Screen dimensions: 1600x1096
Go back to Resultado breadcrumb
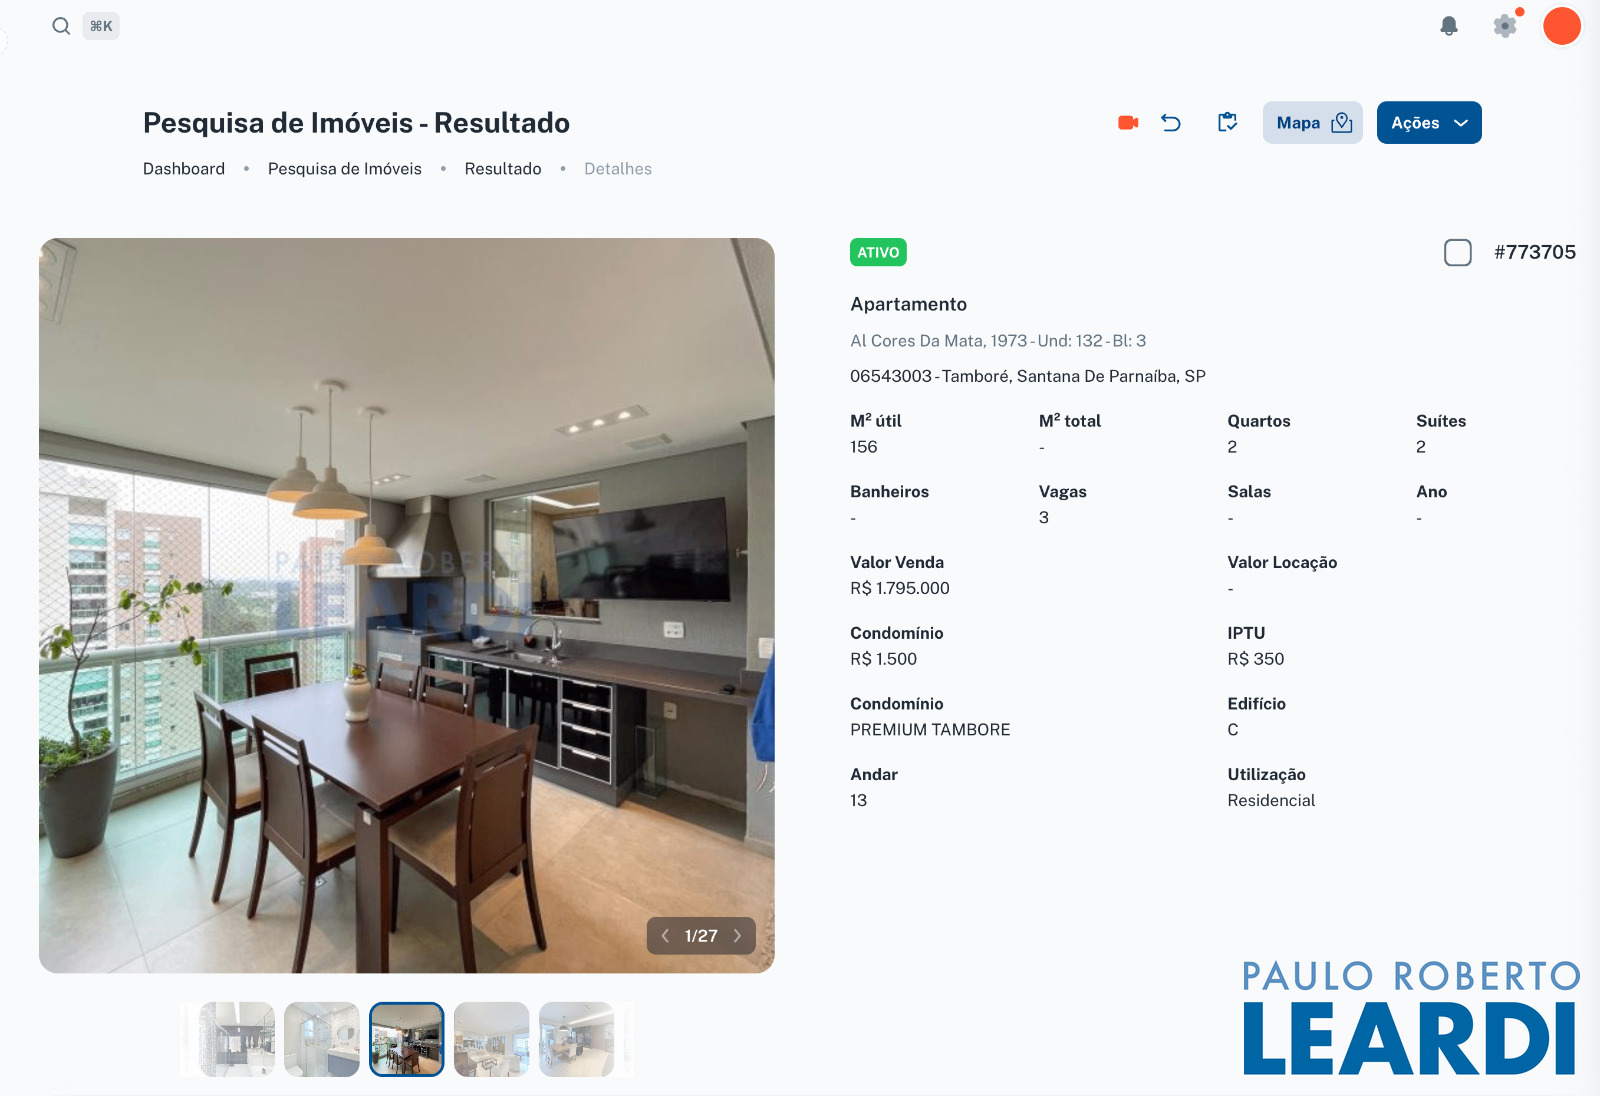coord(503,169)
